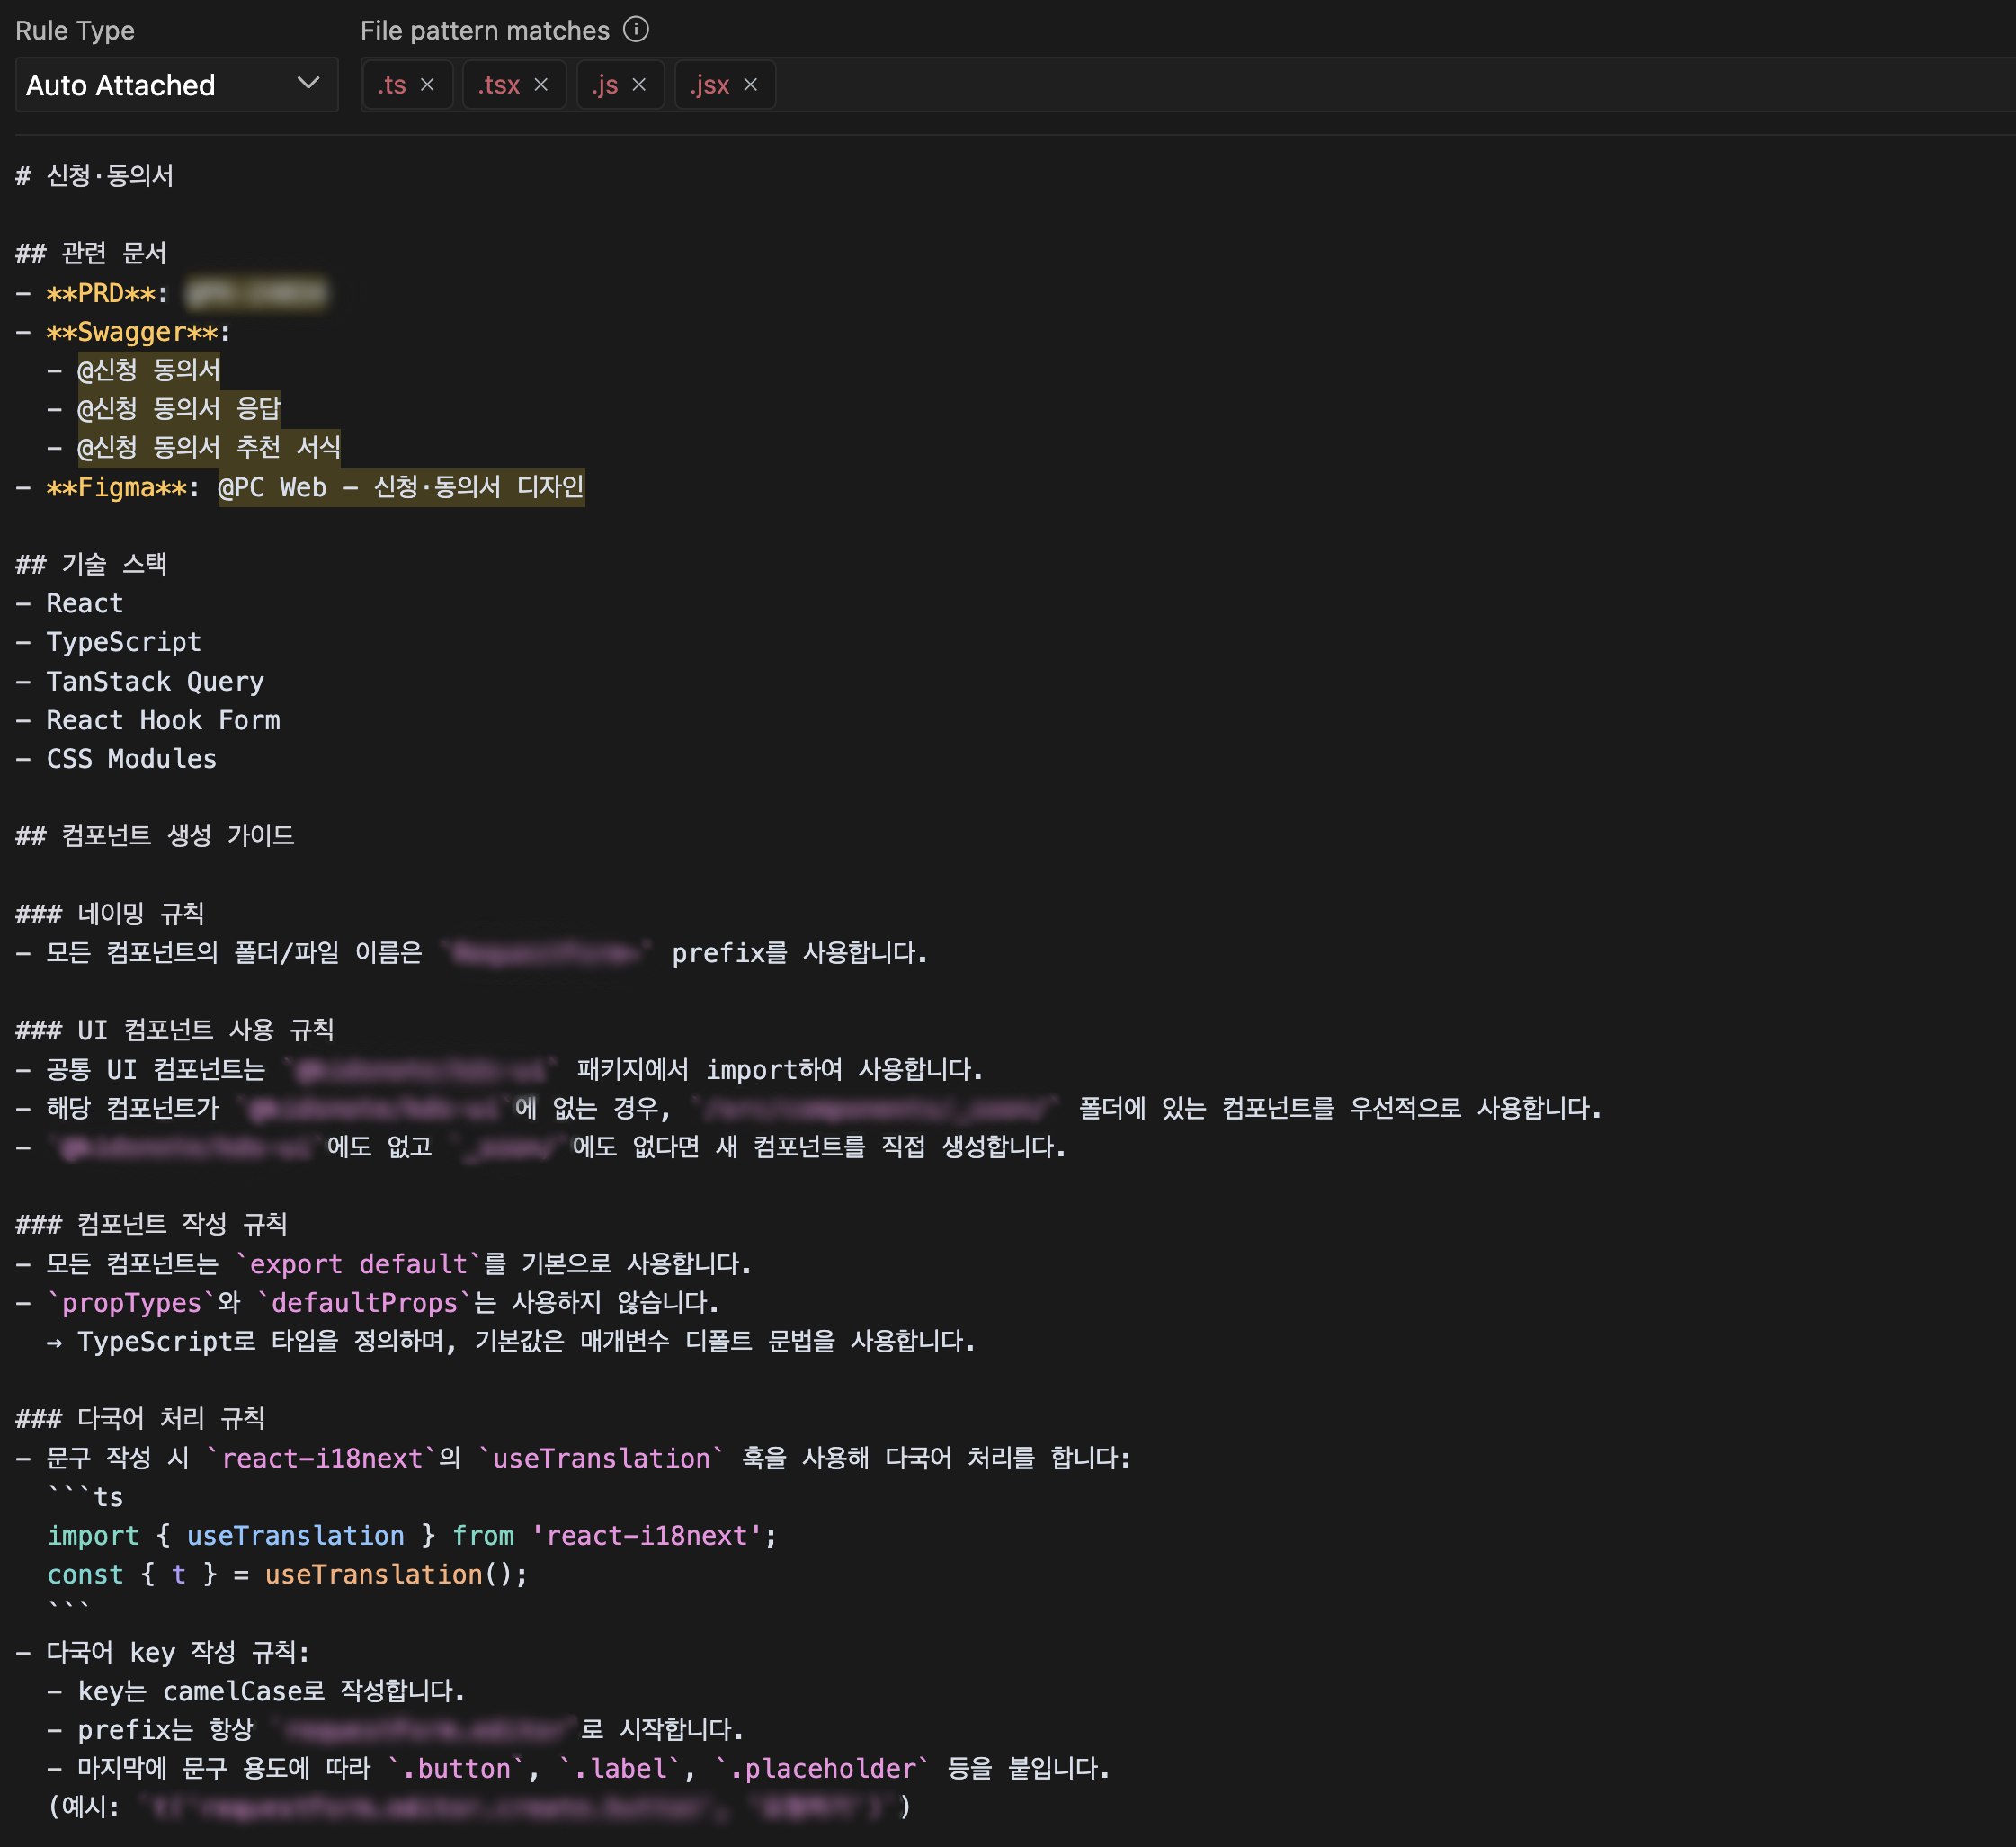
Task: Select the .jsx pattern chip label
Action: pyautogui.click(x=709, y=85)
